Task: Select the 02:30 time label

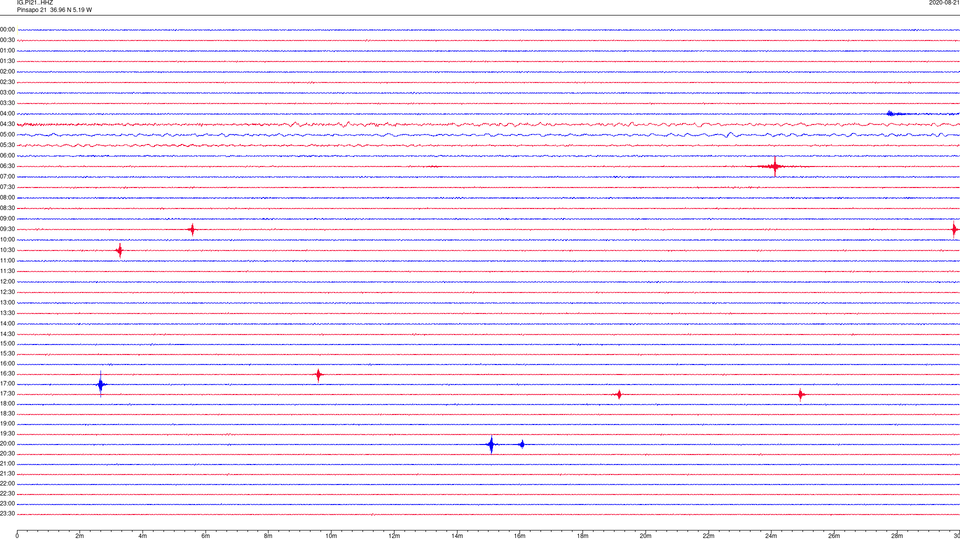Action: coord(7,82)
